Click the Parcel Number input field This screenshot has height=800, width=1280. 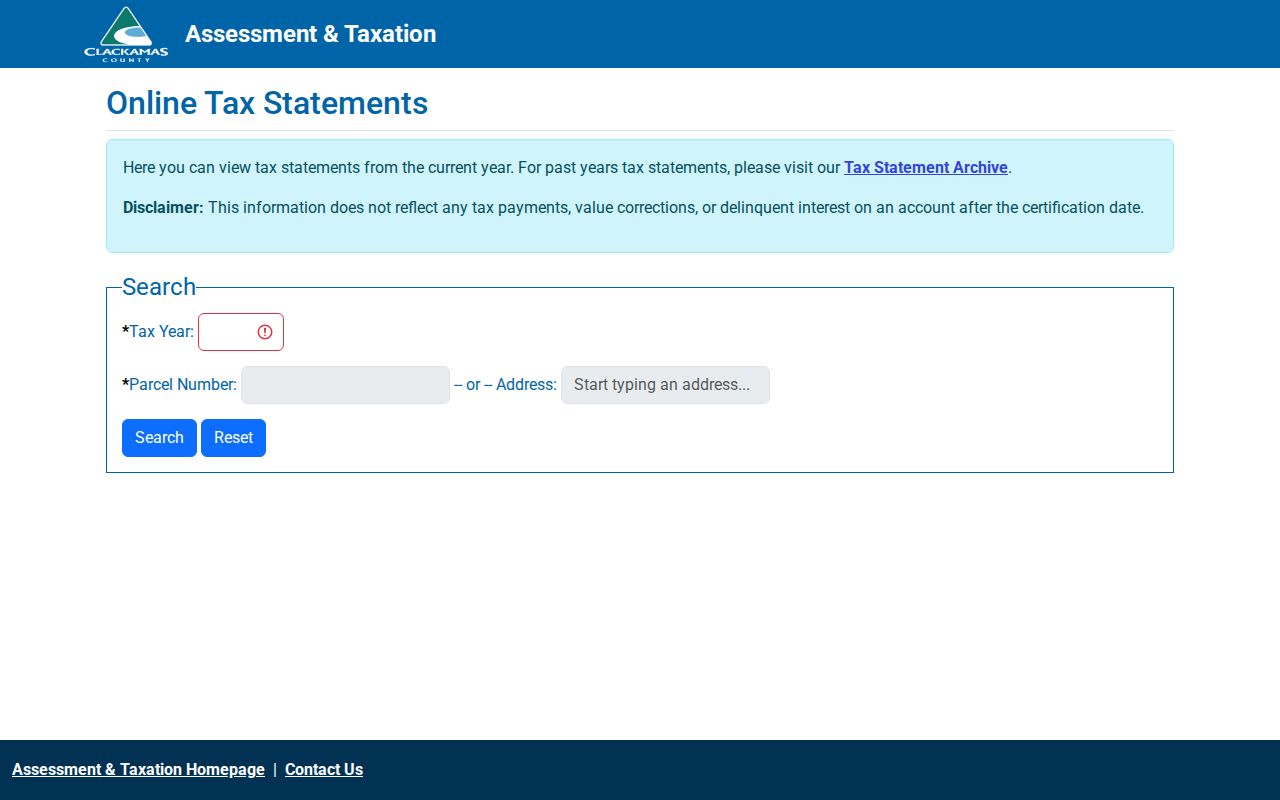pyautogui.click(x=345, y=385)
